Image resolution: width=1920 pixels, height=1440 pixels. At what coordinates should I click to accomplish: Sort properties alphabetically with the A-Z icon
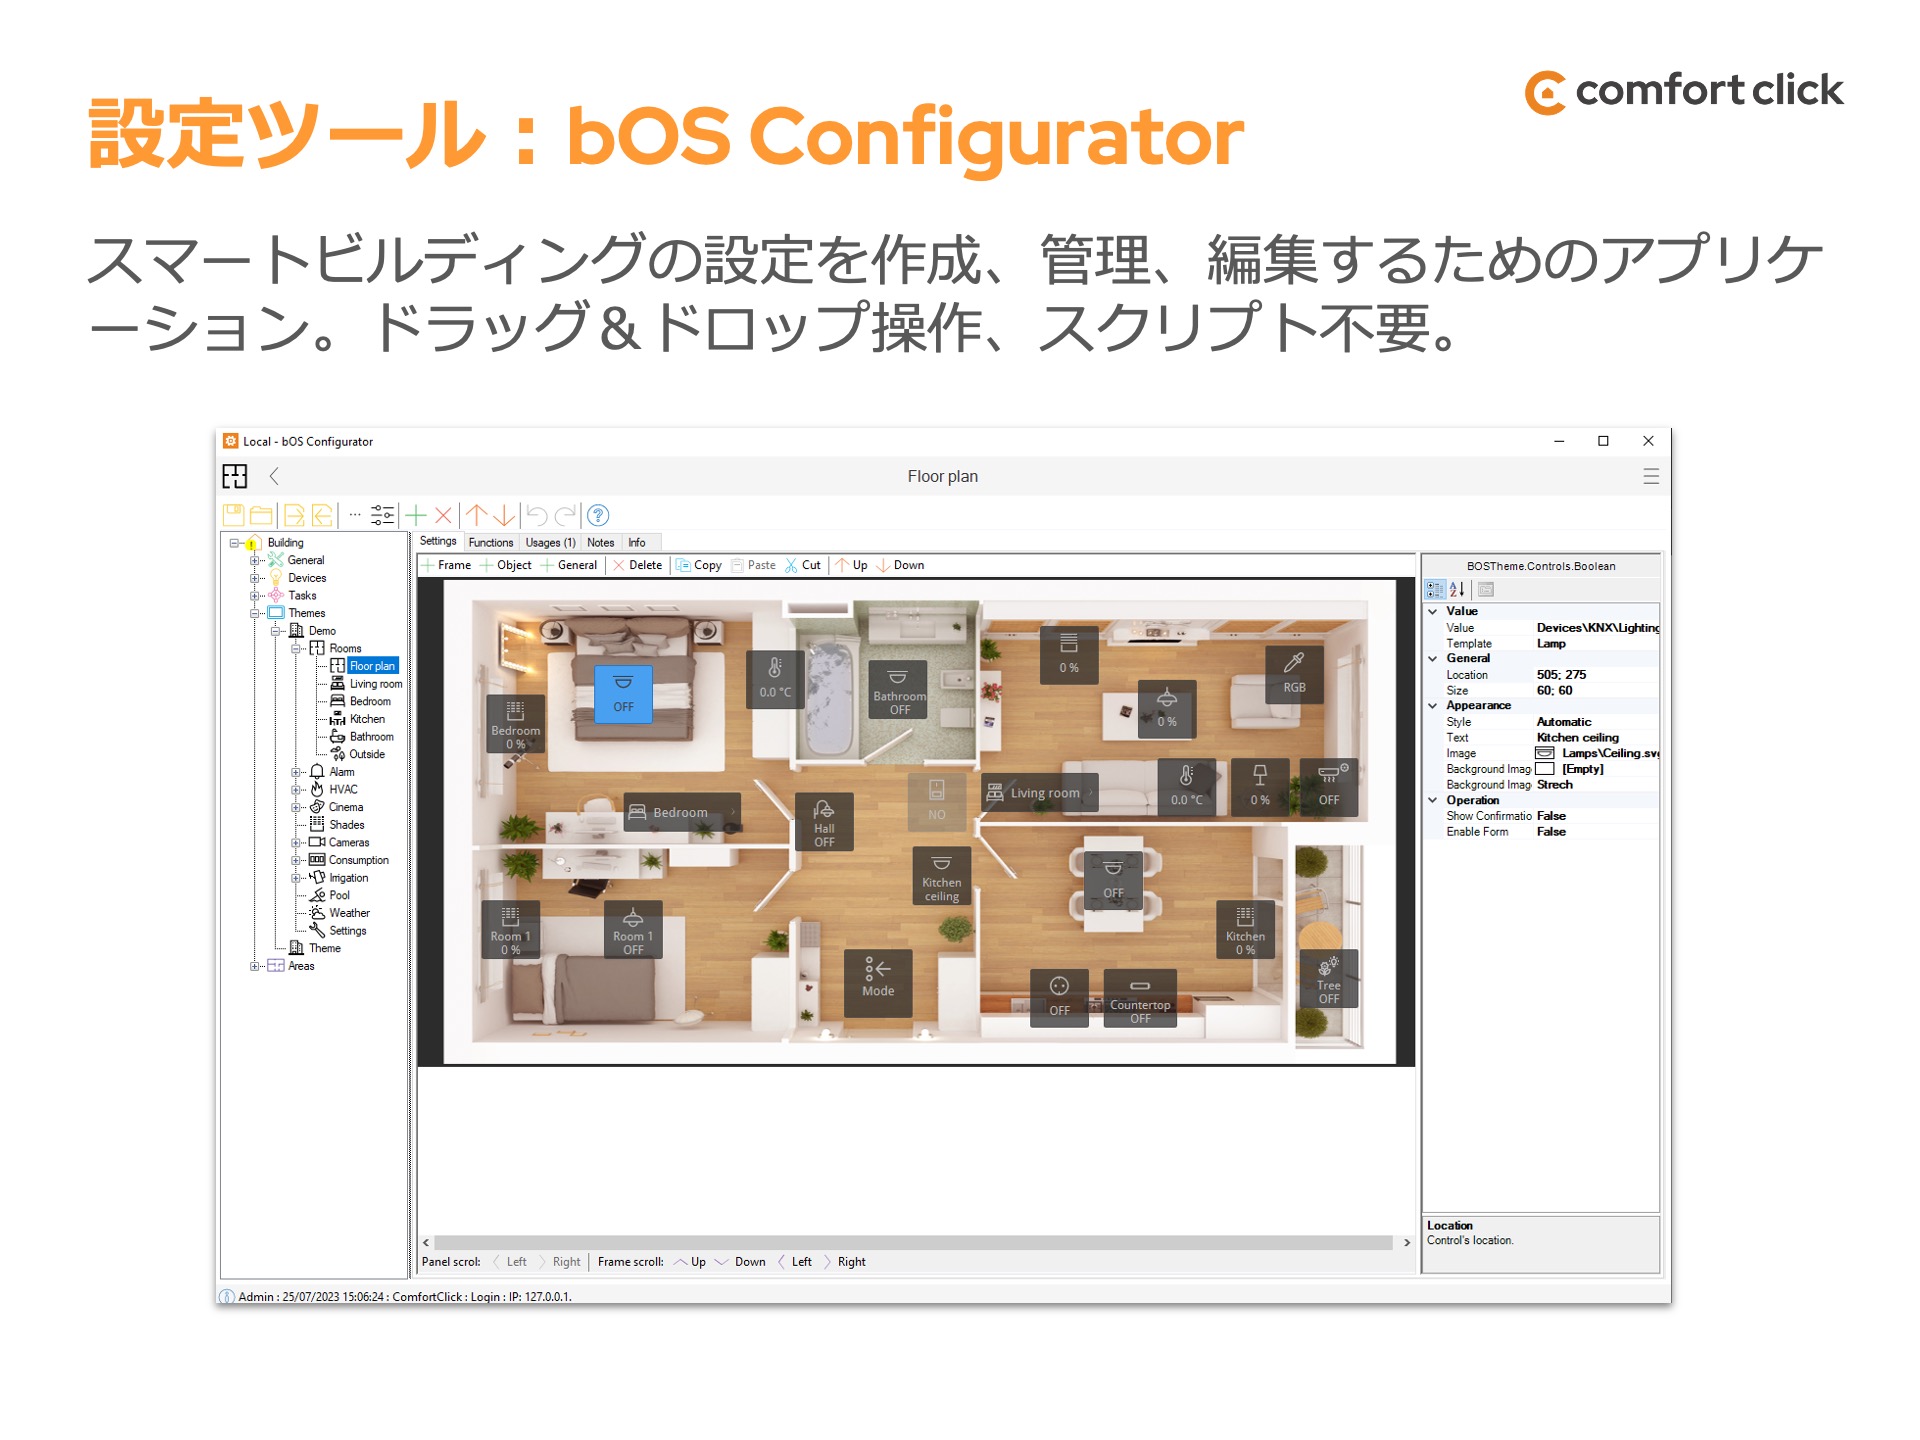coord(1458,590)
